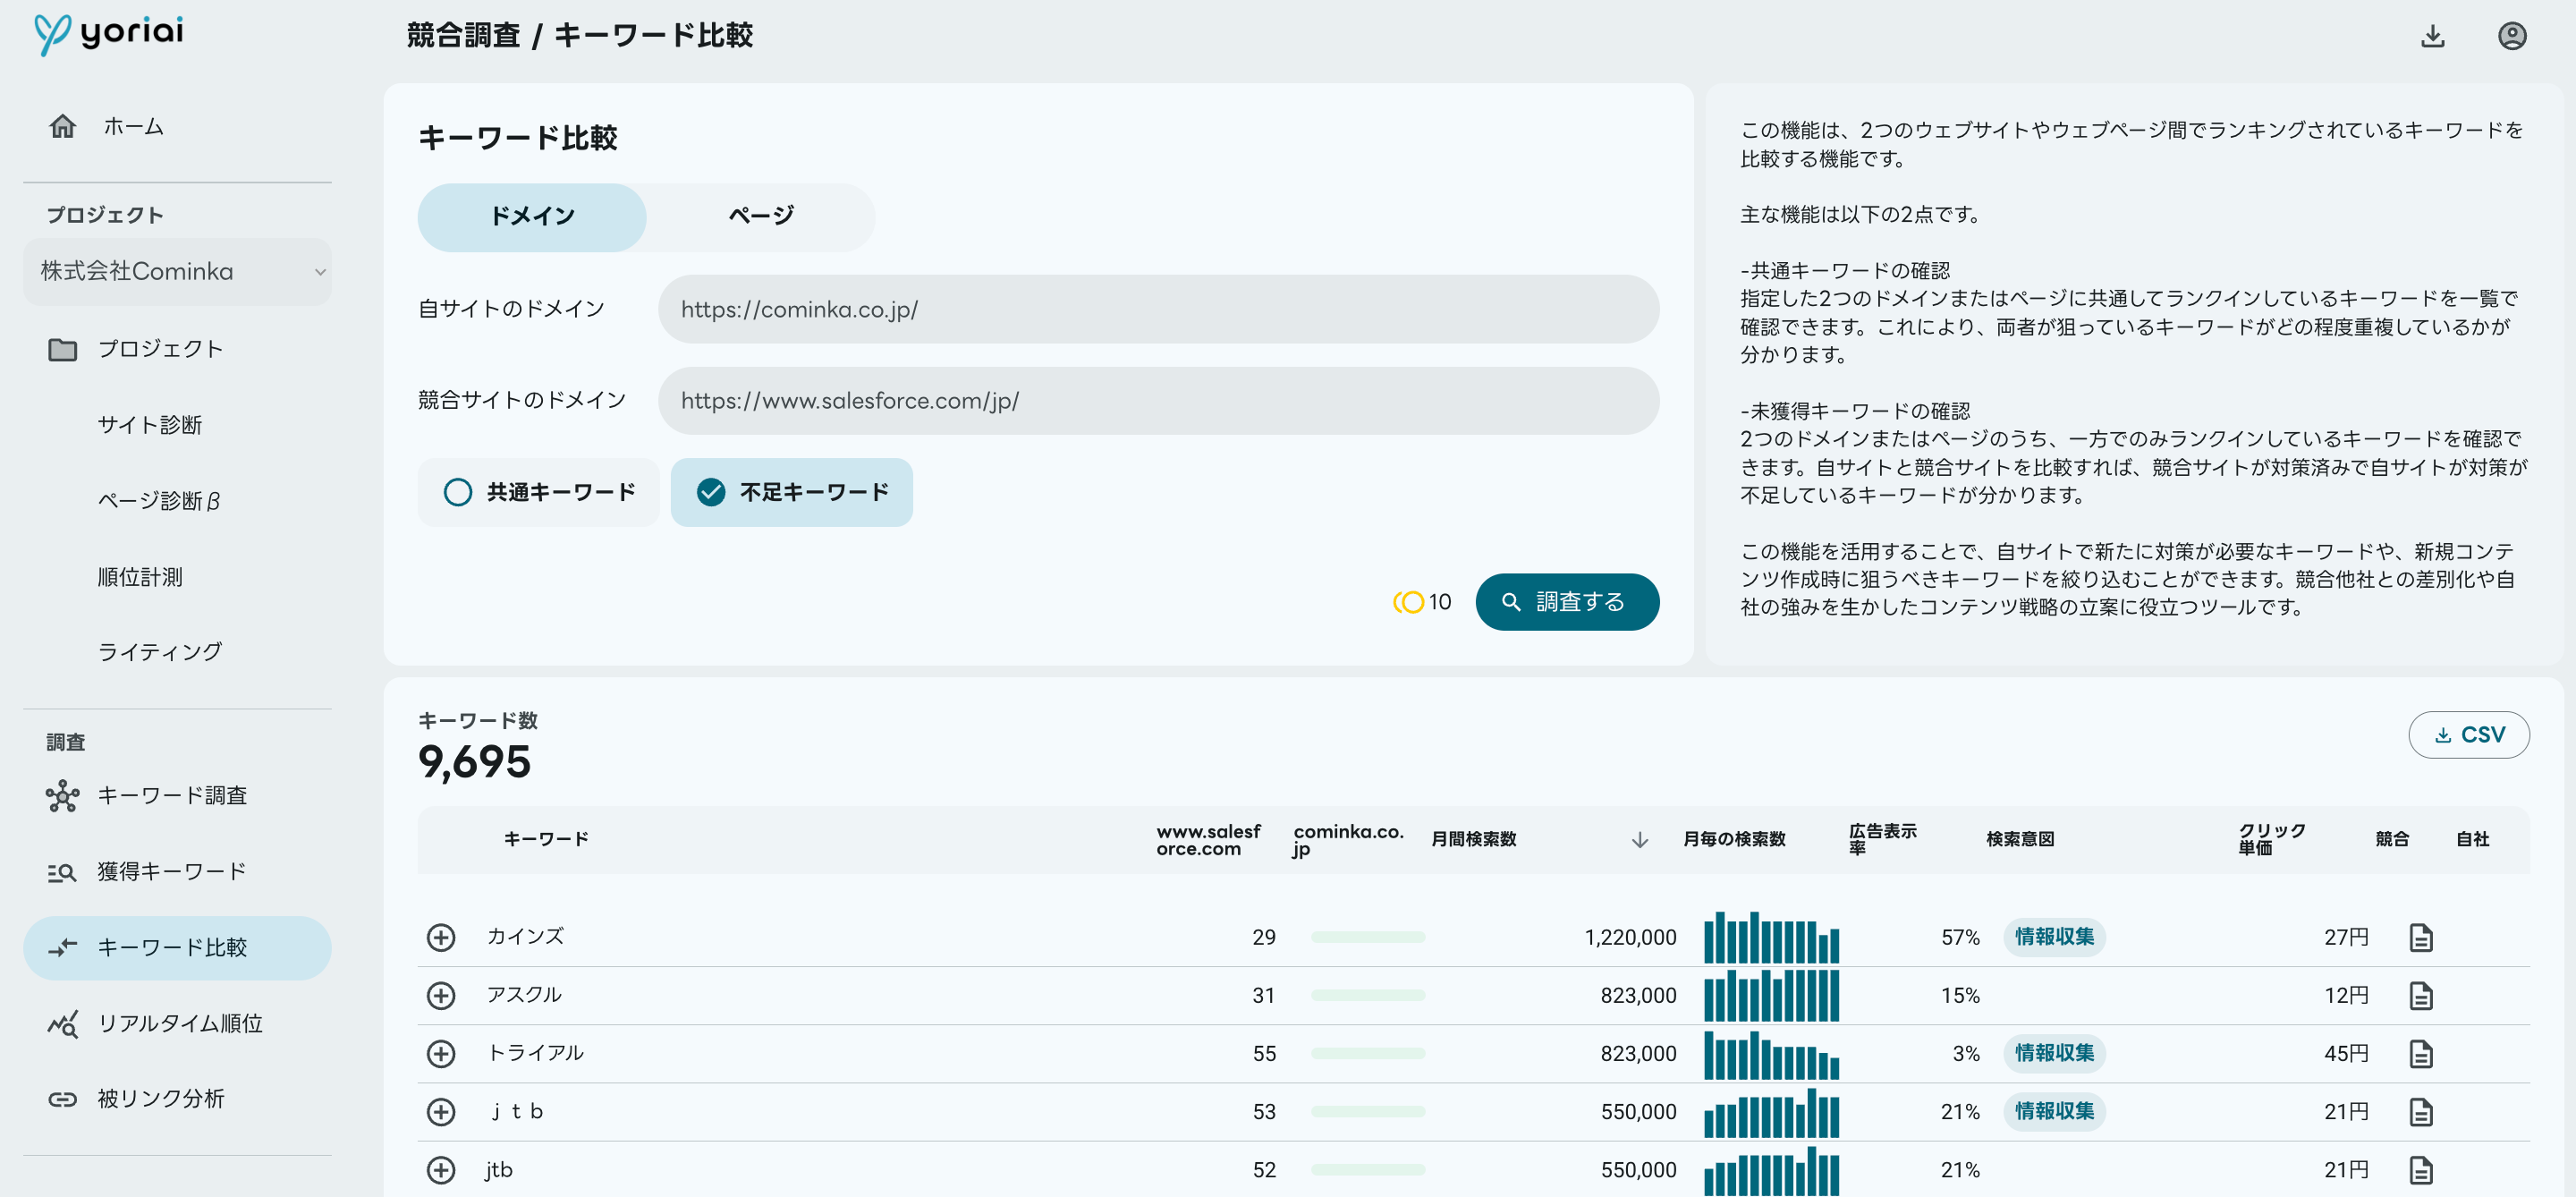Click the 調査する search button
The height and width of the screenshot is (1197, 2576).
click(1567, 602)
